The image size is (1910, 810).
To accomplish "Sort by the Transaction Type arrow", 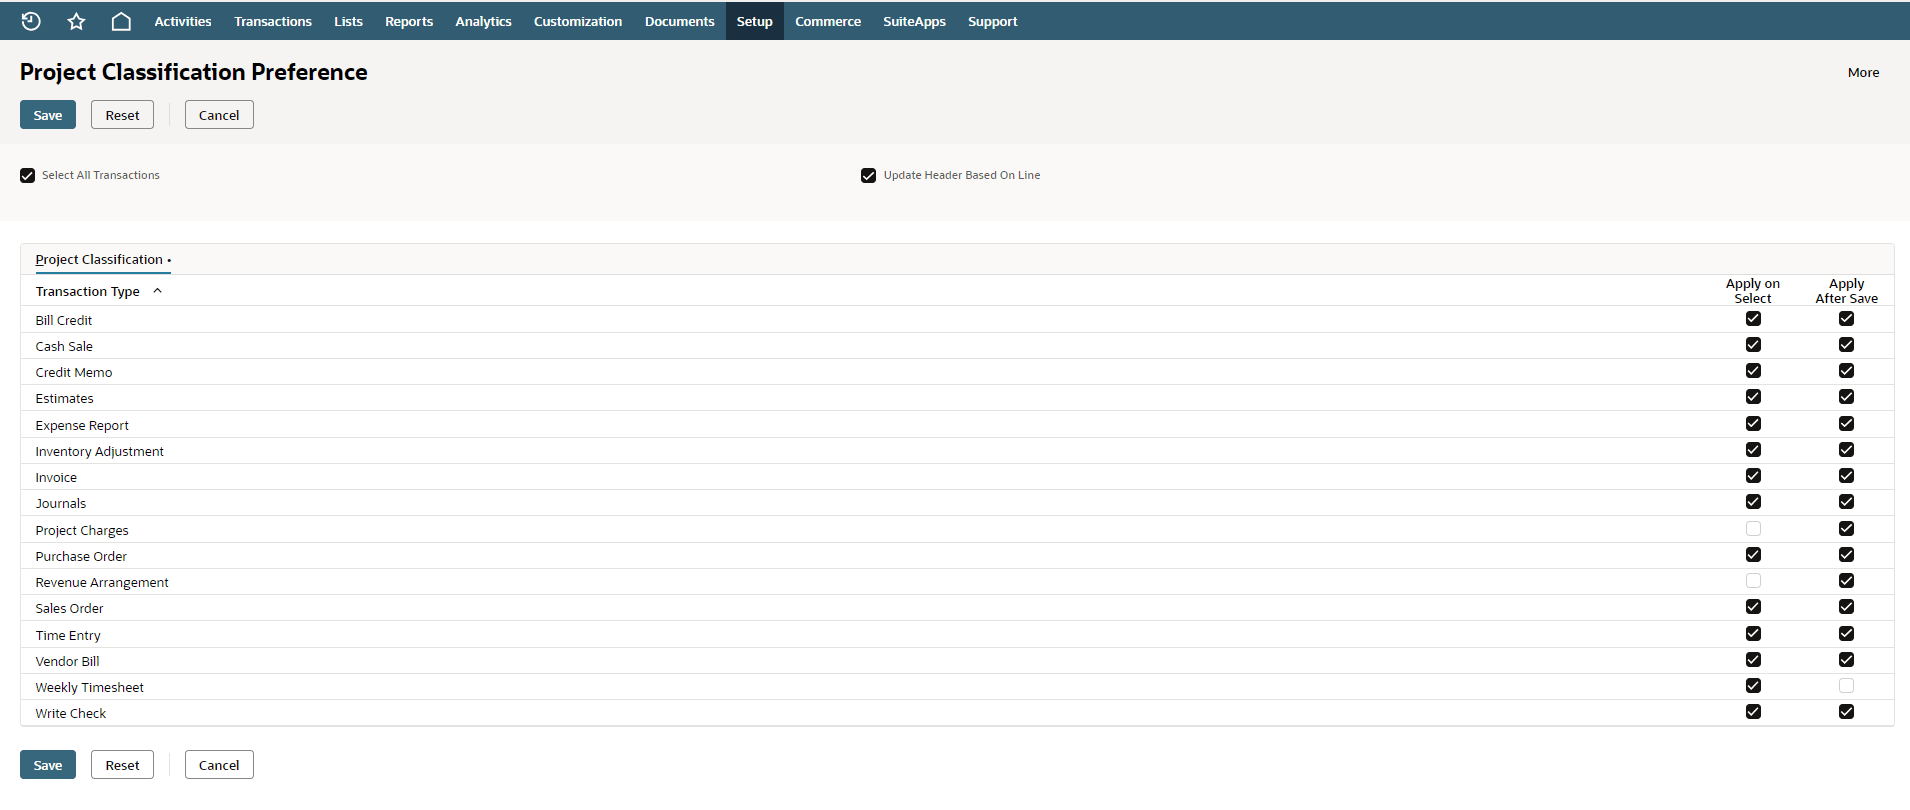I will [157, 291].
